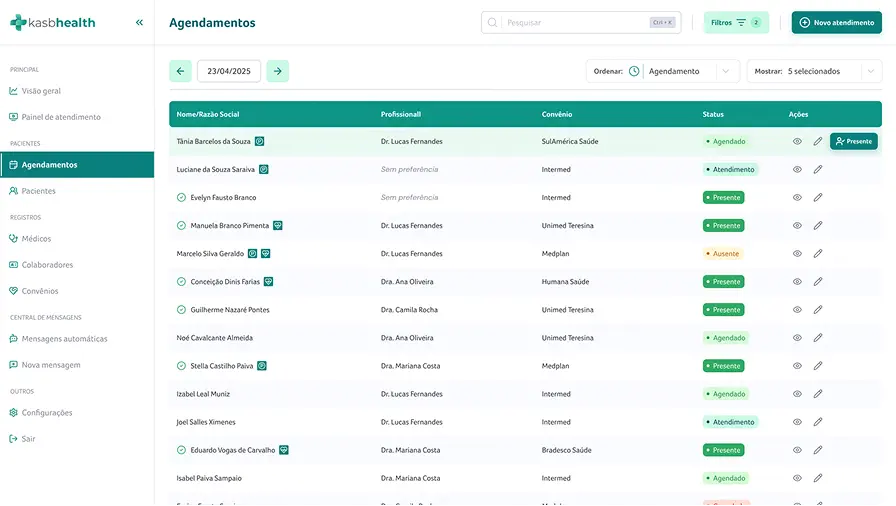The image size is (896, 506).
Task: View details eye icon for Stella Castilho Paiva
Action: point(797,366)
